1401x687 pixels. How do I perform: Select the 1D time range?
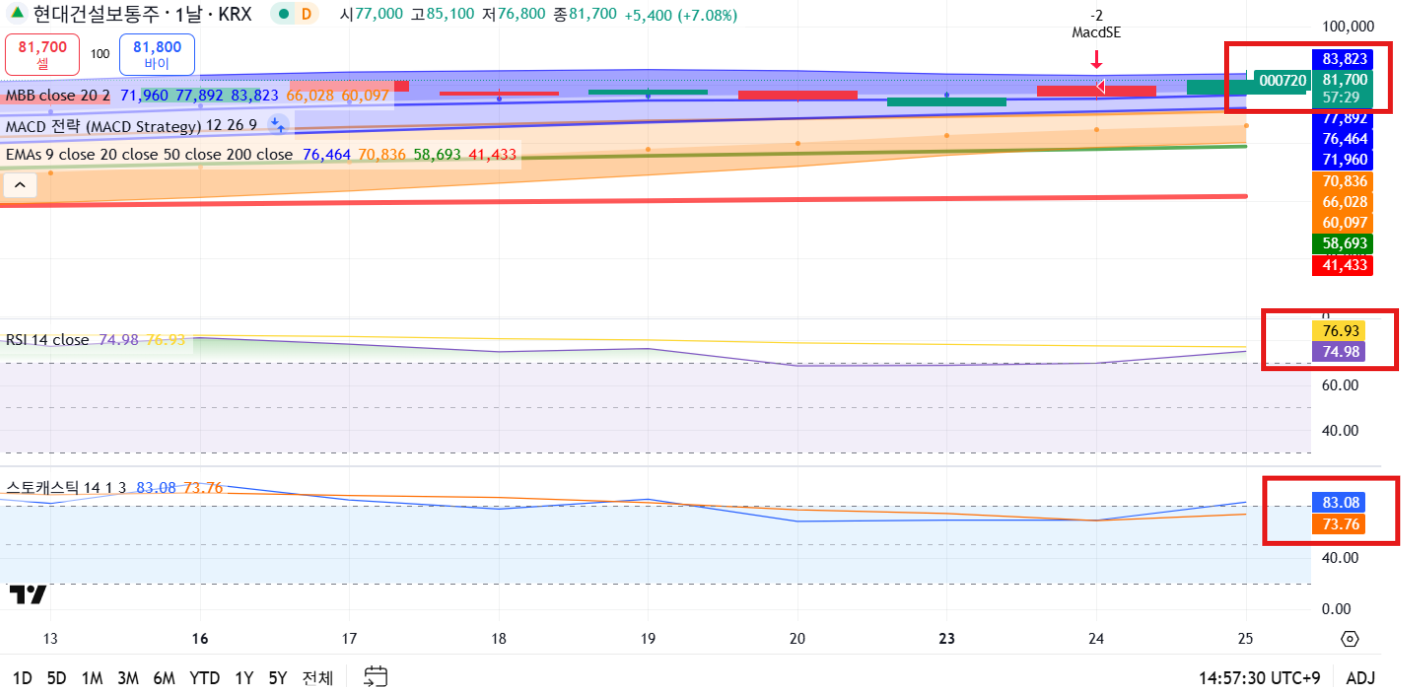point(22,678)
